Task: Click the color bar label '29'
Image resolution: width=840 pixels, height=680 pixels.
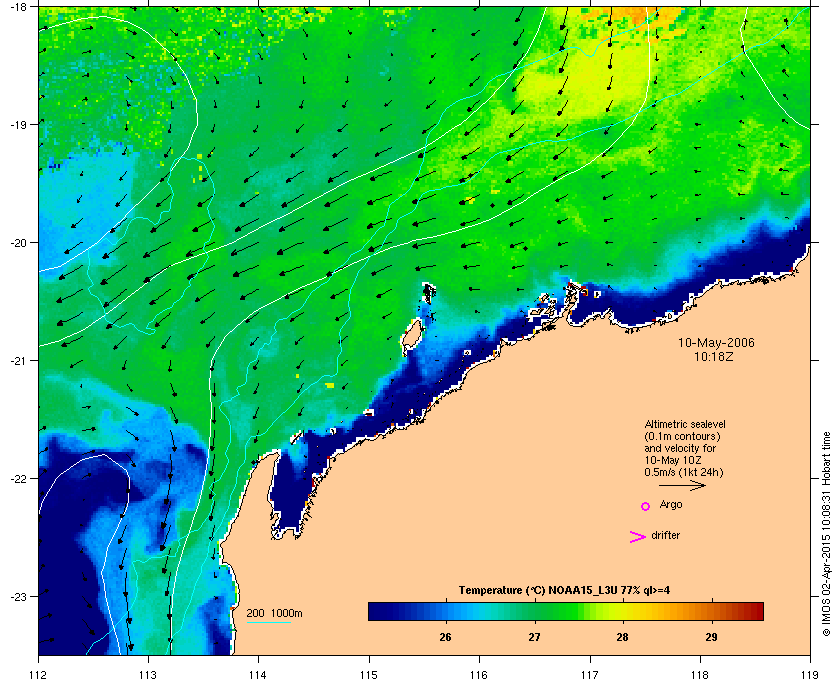Action: point(711,637)
